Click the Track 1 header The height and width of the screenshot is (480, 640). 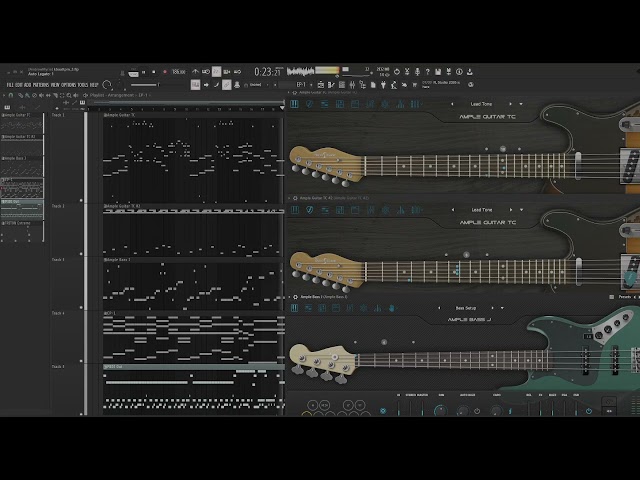coord(67,157)
